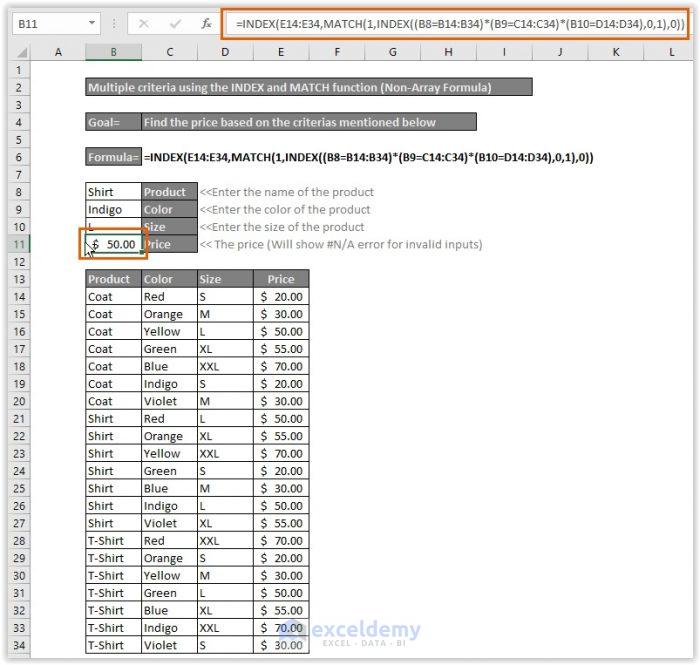Click cell C15 containing Orange
Screen dimensions: 700x665
point(169,314)
